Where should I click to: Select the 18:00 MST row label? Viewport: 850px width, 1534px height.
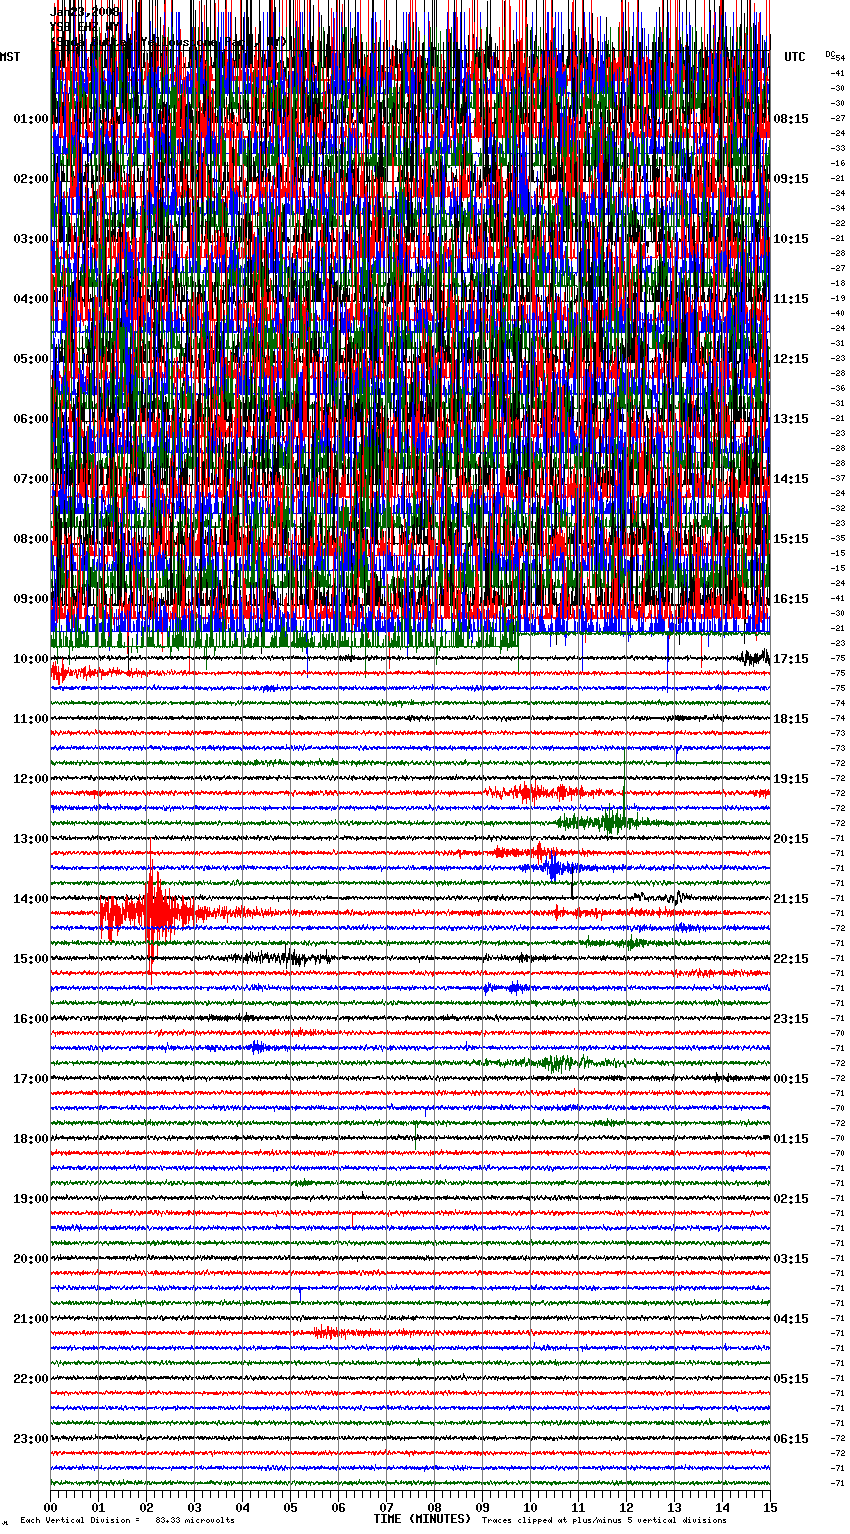31,1139
